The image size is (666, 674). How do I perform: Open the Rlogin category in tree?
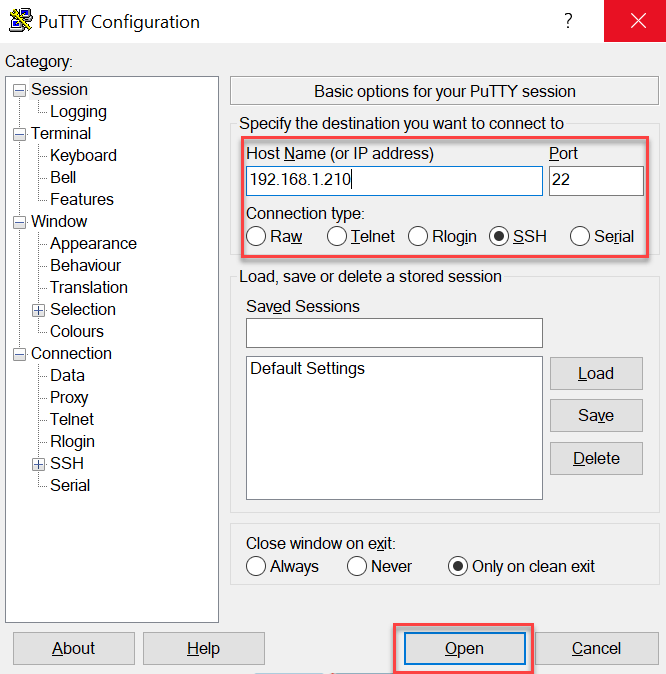(x=72, y=441)
